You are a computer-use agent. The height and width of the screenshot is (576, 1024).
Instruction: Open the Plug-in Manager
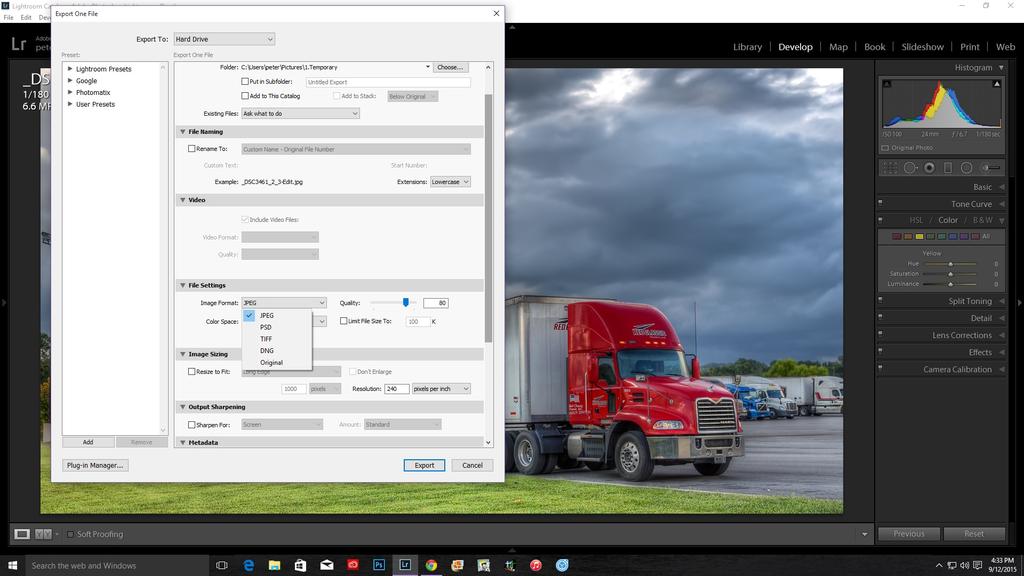(x=95, y=465)
